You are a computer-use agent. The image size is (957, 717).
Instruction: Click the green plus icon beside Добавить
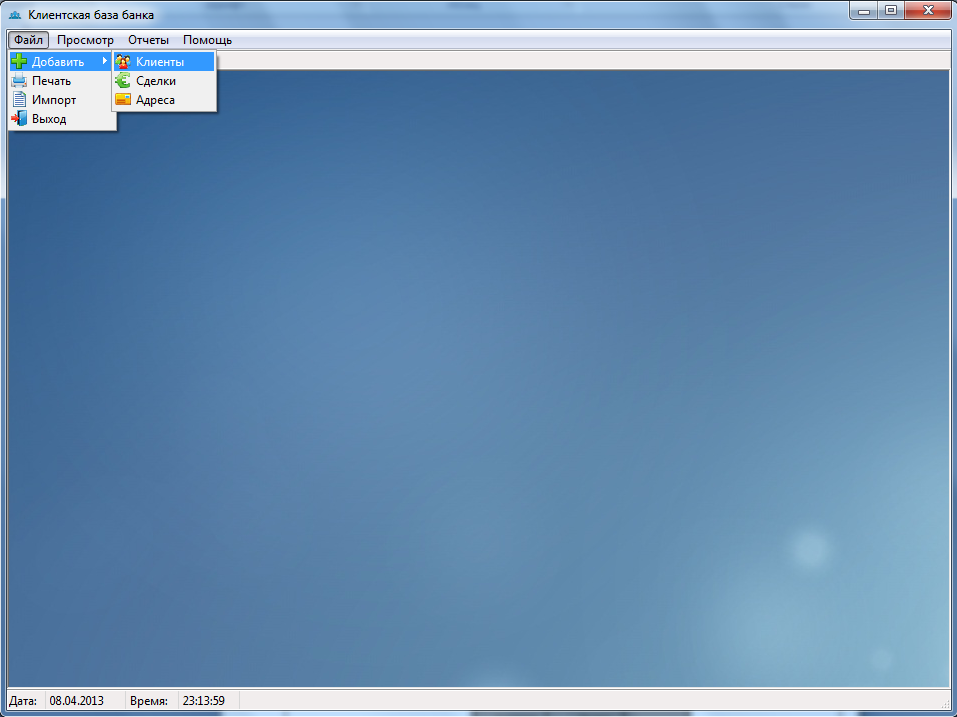click(x=19, y=61)
